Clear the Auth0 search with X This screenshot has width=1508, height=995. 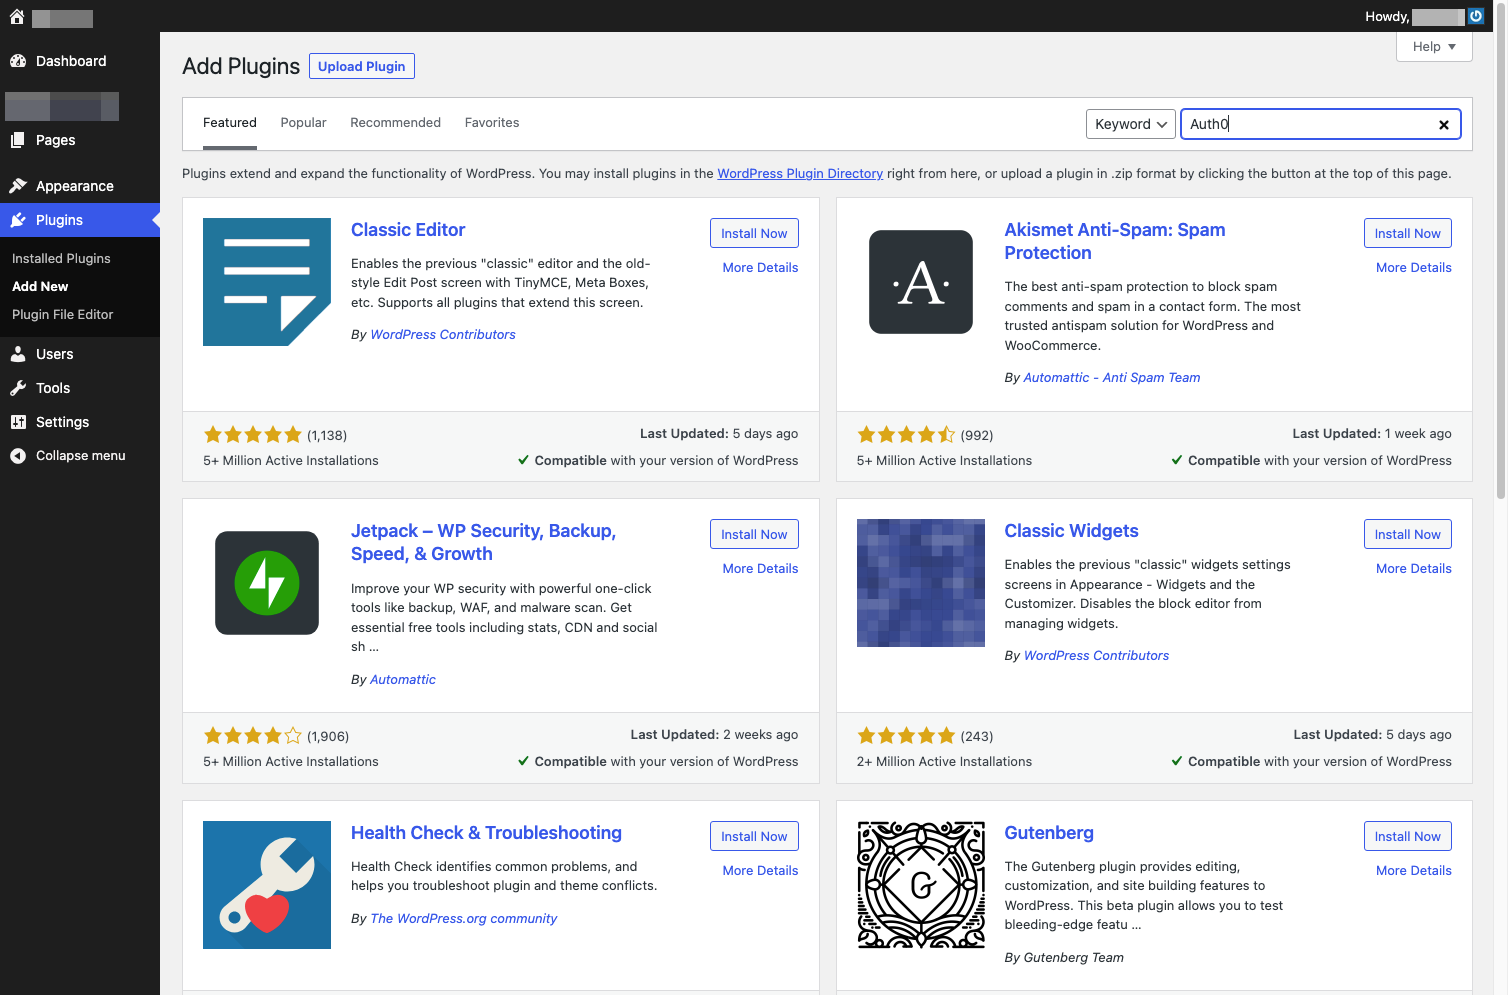click(1443, 125)
